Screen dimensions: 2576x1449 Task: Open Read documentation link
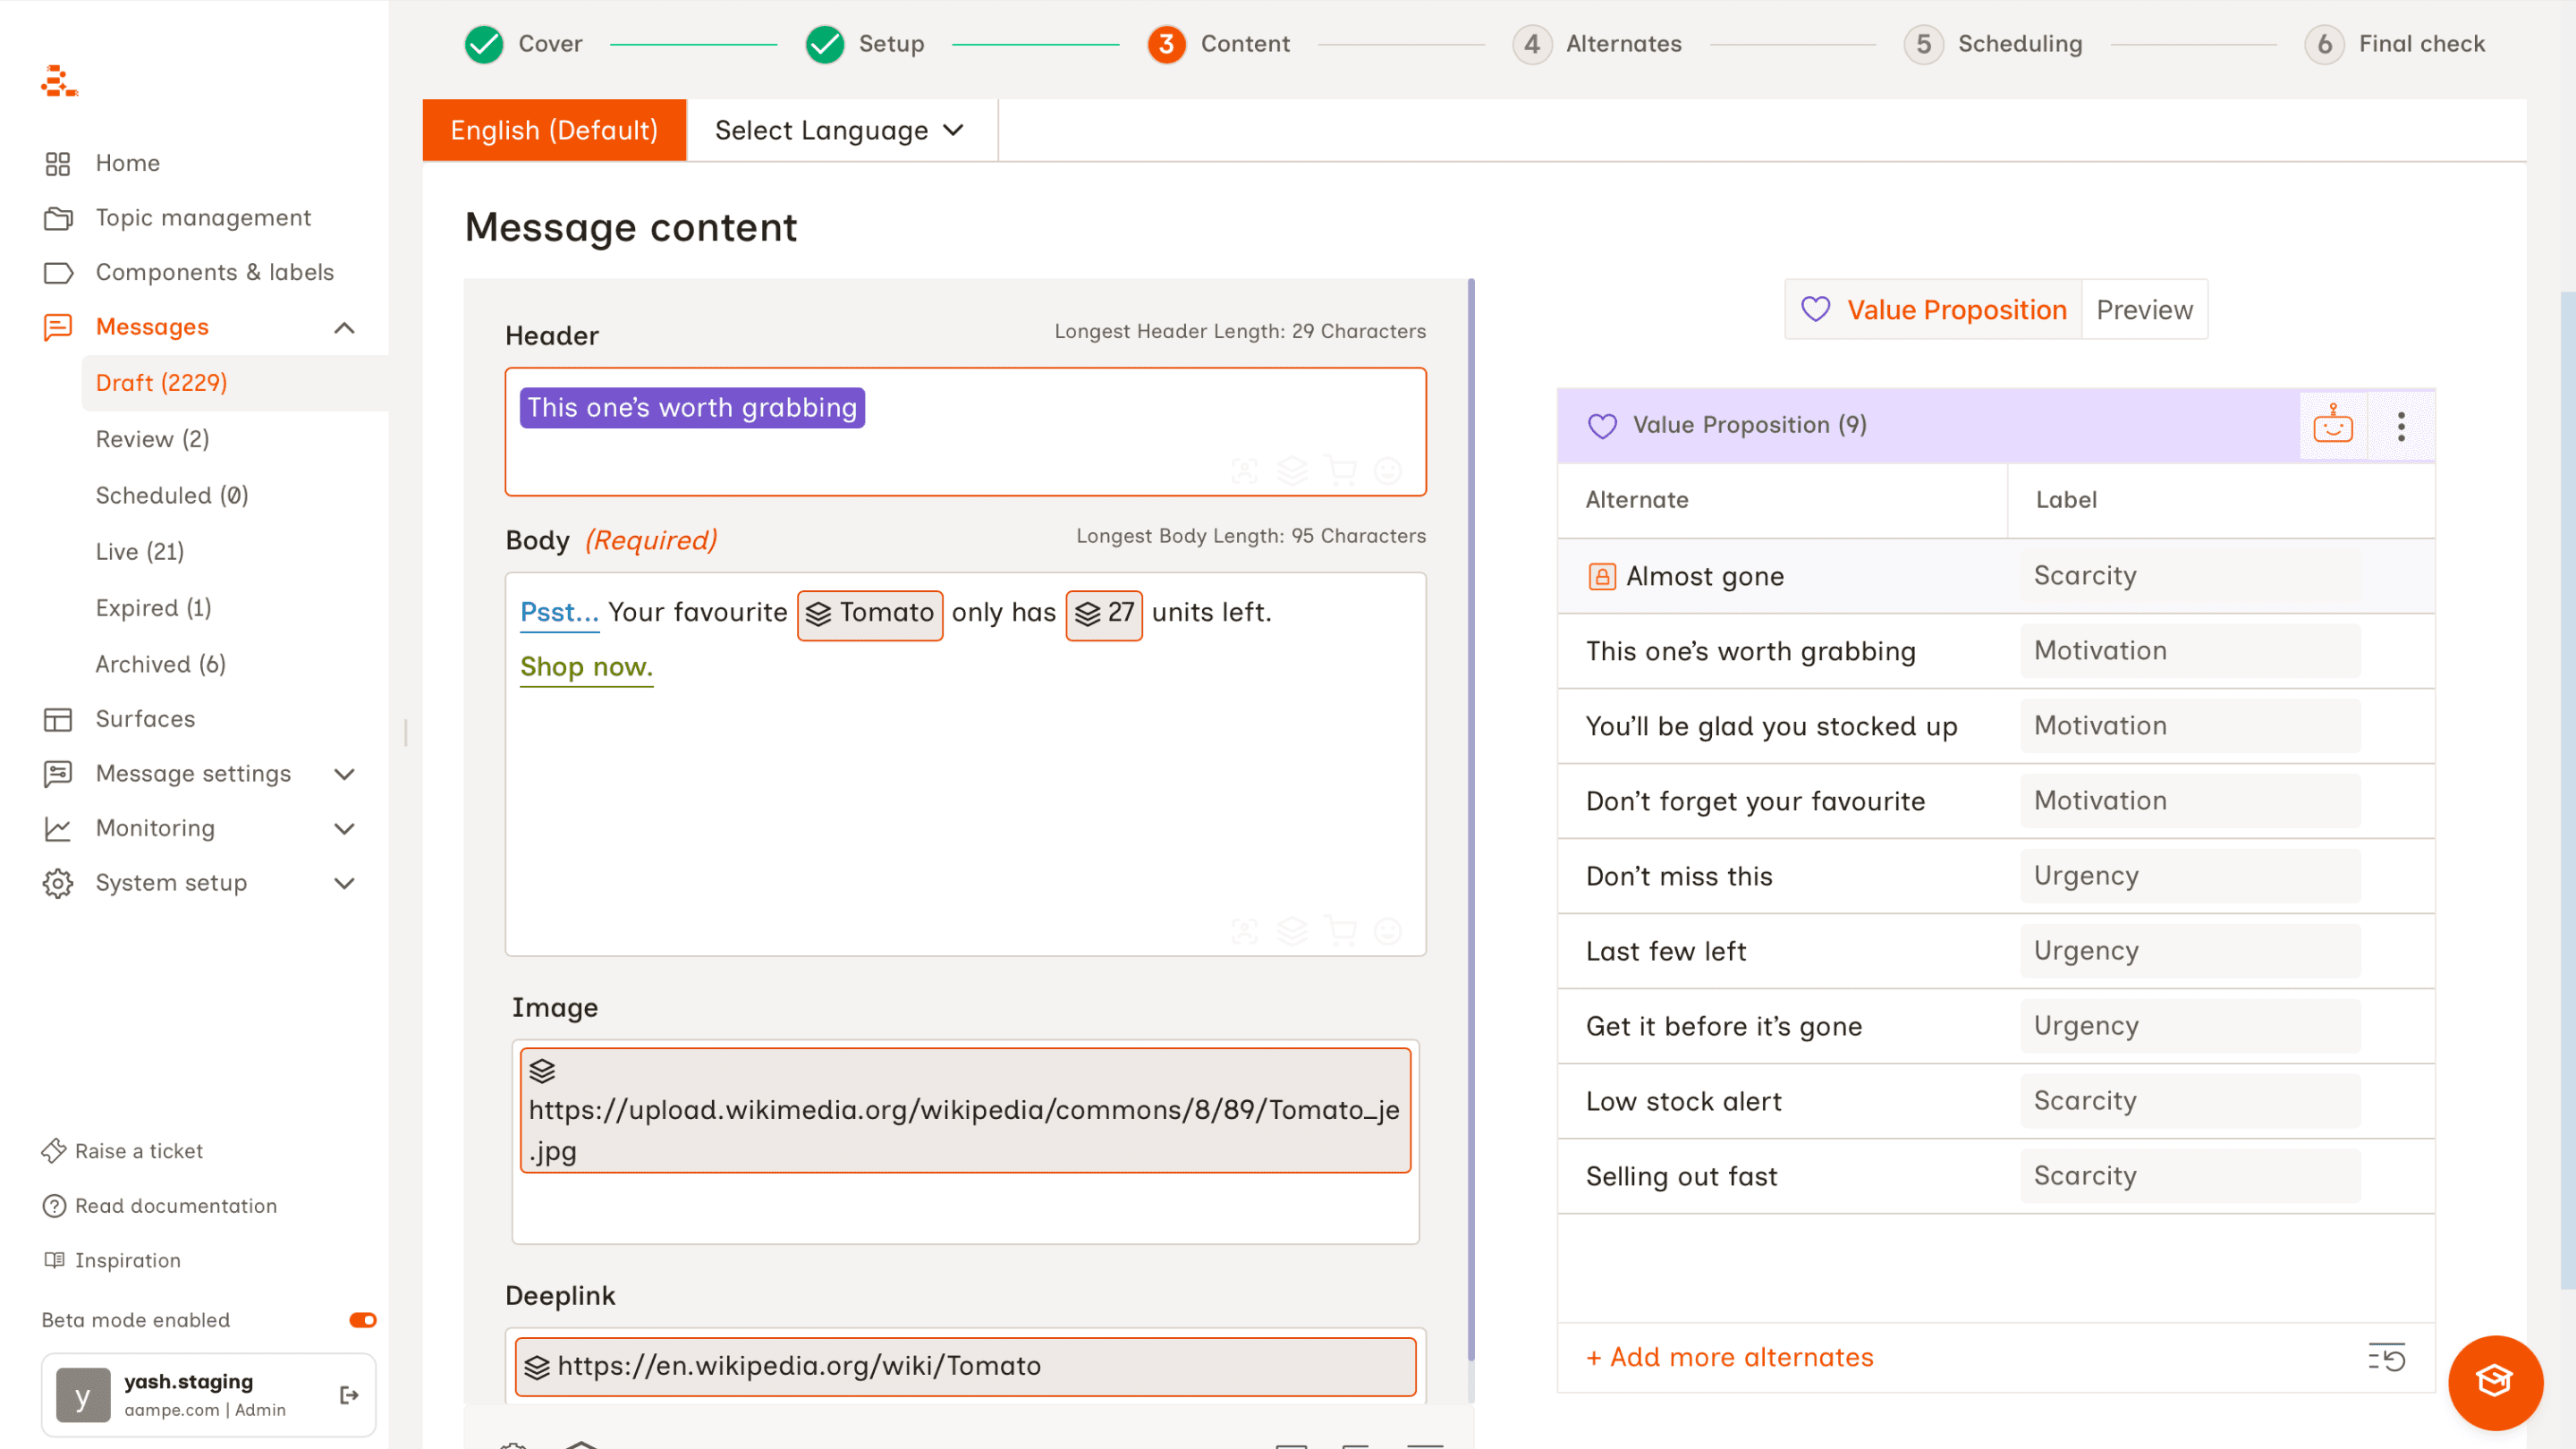[x=175, y=1206]
